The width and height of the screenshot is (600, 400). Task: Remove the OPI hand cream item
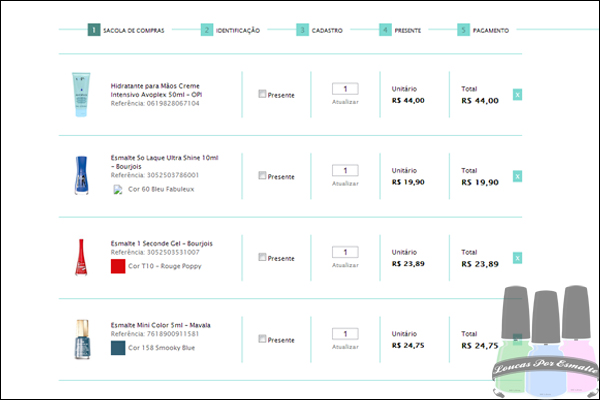coord(517,95)
